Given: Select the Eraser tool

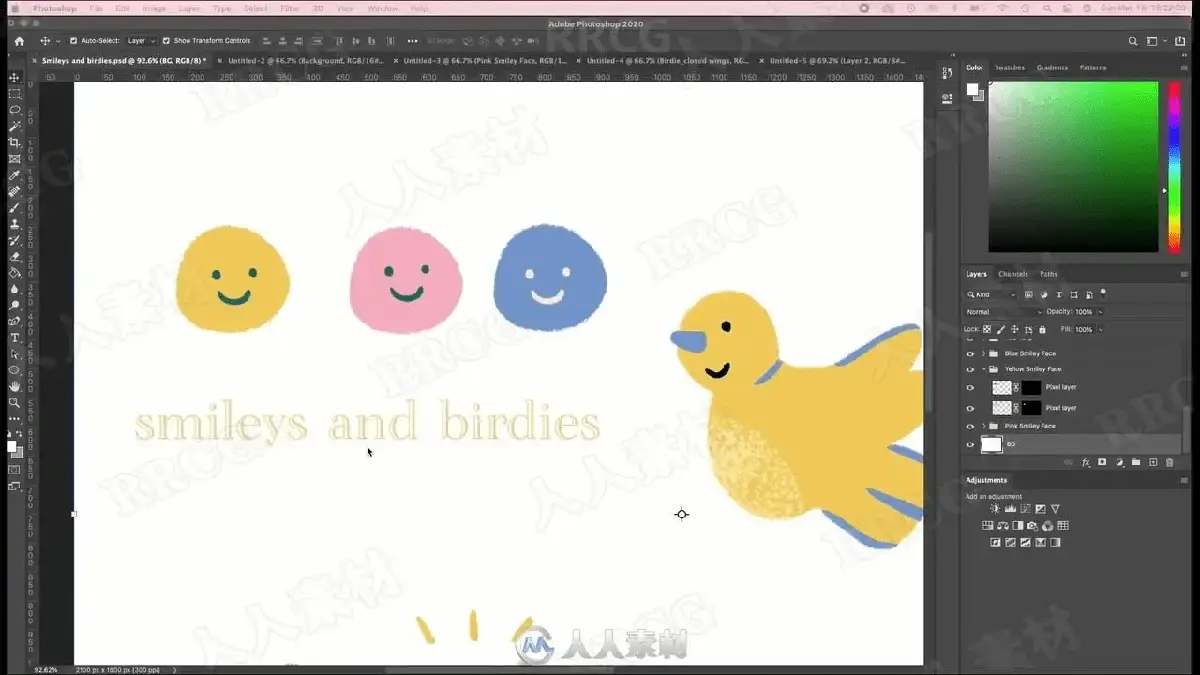Looking at the screenshot, I should point(14,257).
